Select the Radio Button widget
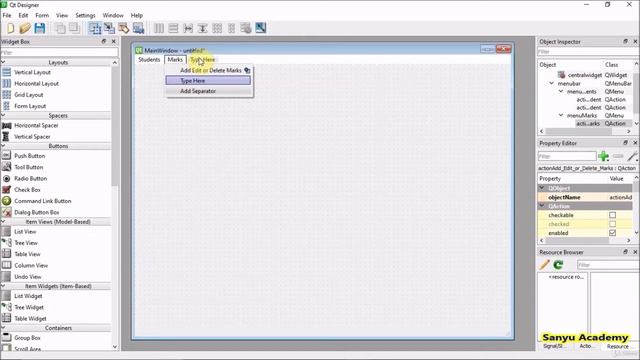The image size is (640, 360). 30,178
